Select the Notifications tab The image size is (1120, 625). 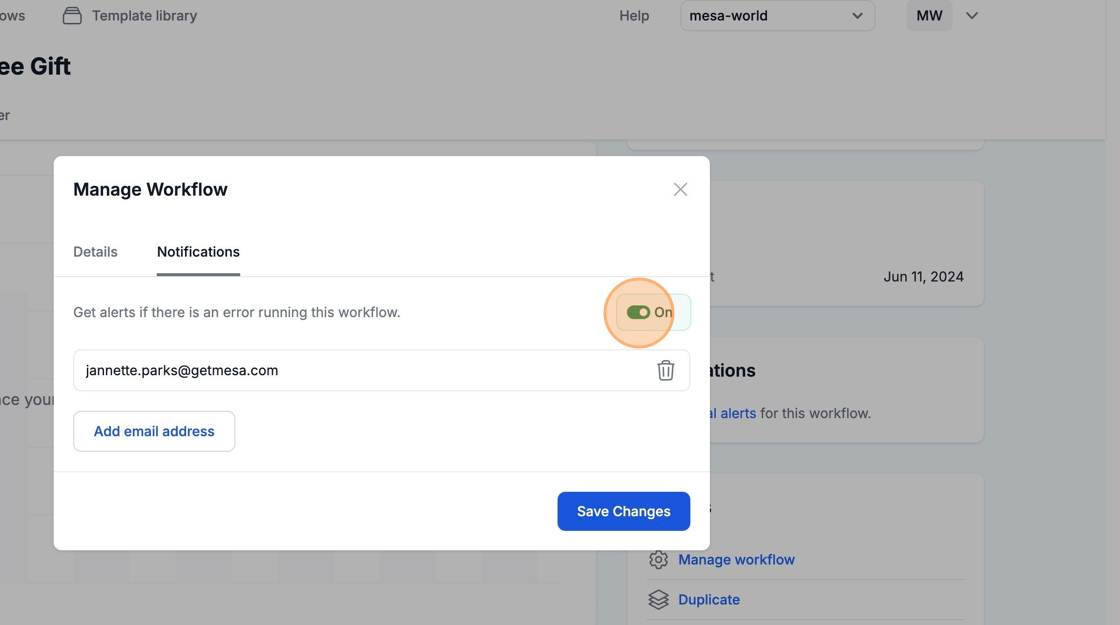coord(198,252)
